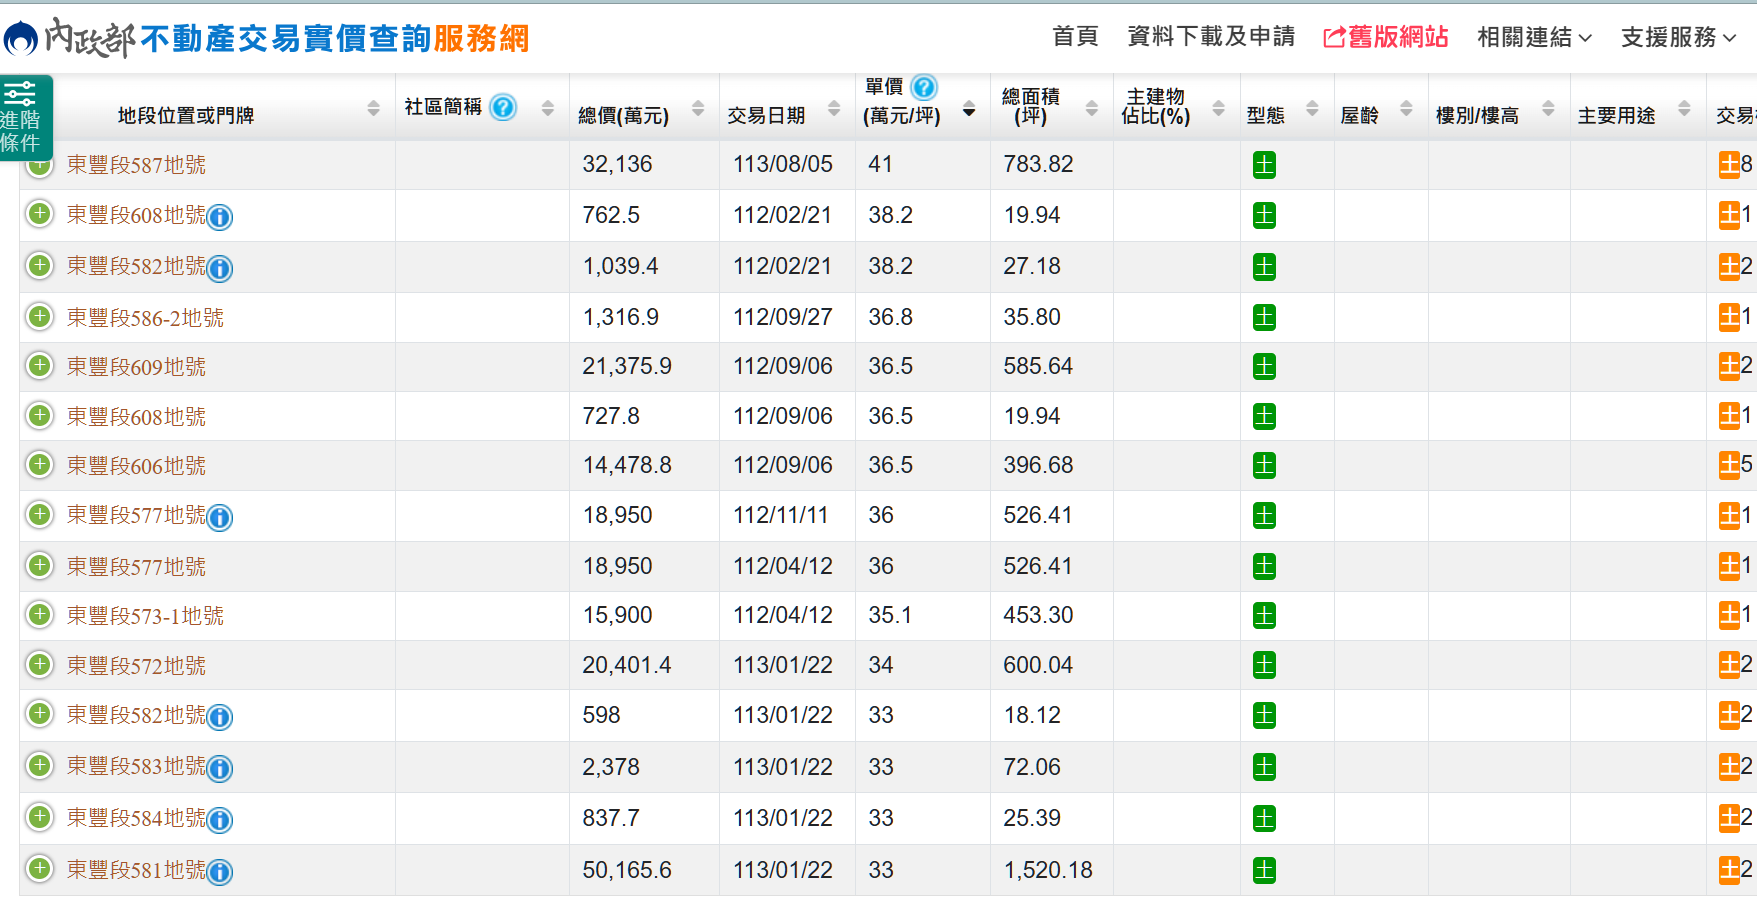The width and height of the screenshot is (1757, 900).
Task: Click green land type icon for 東豐段573-1地號
Action: point(1264,616)
